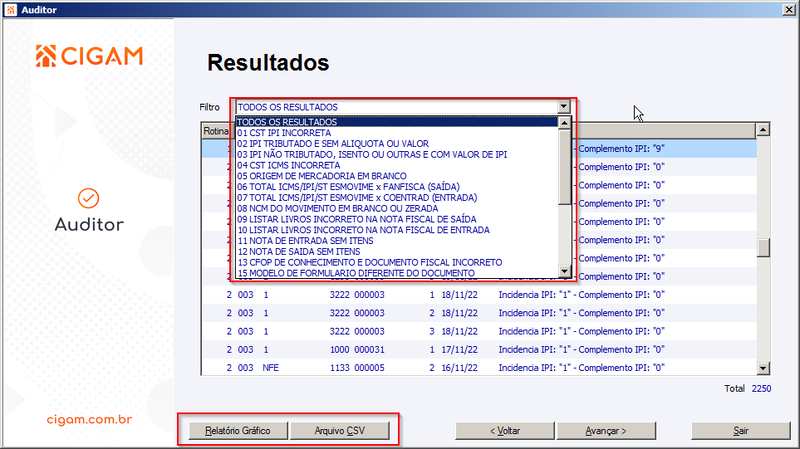Select TODOS OS RESULTADOS in the list
Viewport: 800px width, 449px height.
click(397, 122)
